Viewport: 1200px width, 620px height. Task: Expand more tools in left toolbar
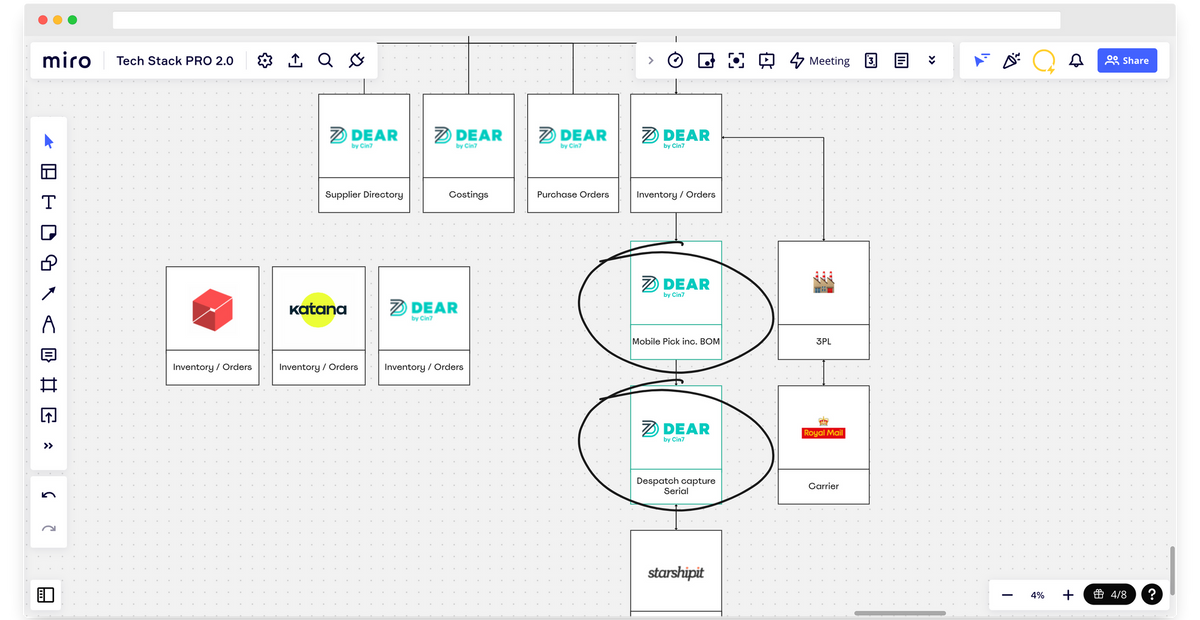[x=48, y=446]
